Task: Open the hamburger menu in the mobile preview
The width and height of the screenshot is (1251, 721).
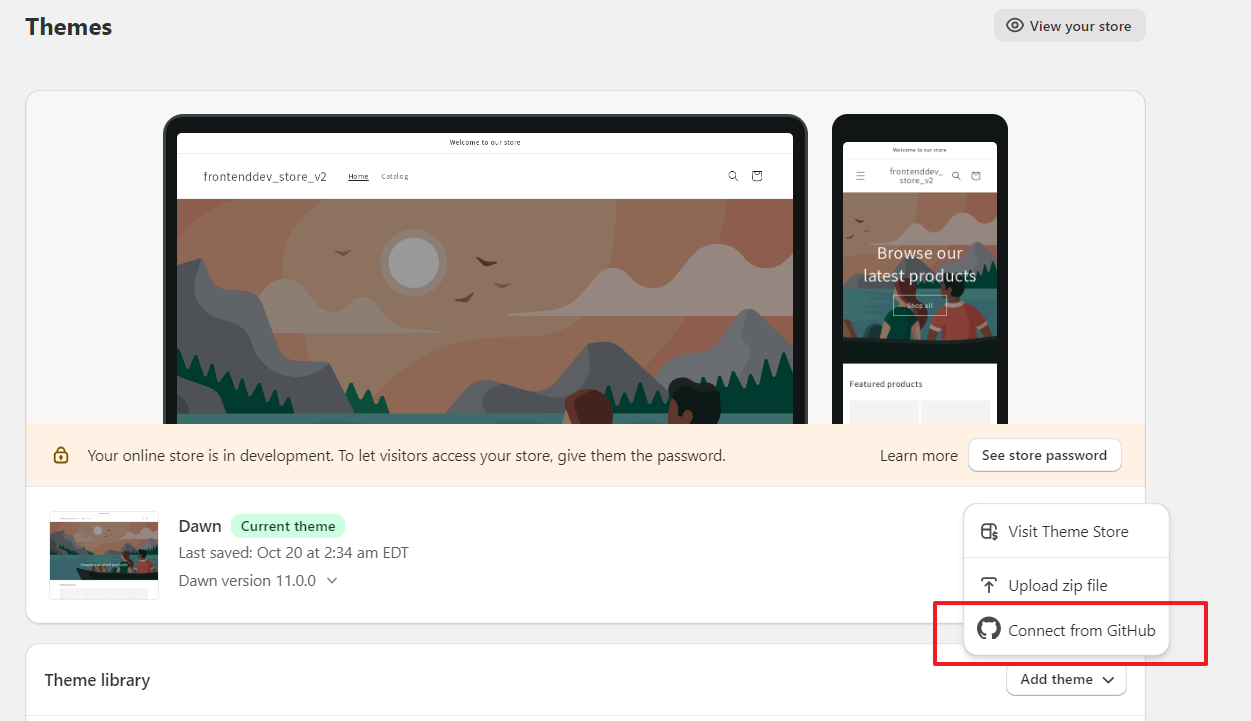Action: pyautogui.click(x=860, y=173)
